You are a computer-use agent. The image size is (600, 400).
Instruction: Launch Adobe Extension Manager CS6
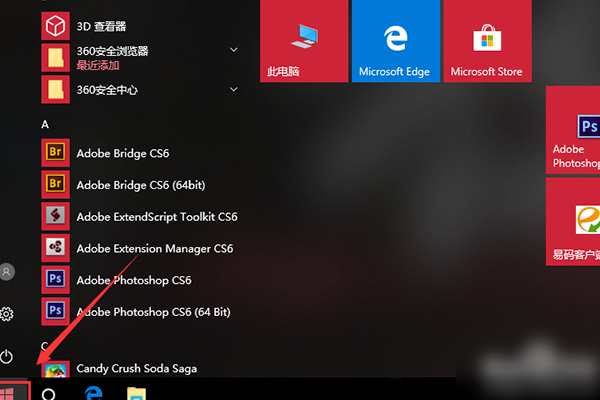coord(154,248)
